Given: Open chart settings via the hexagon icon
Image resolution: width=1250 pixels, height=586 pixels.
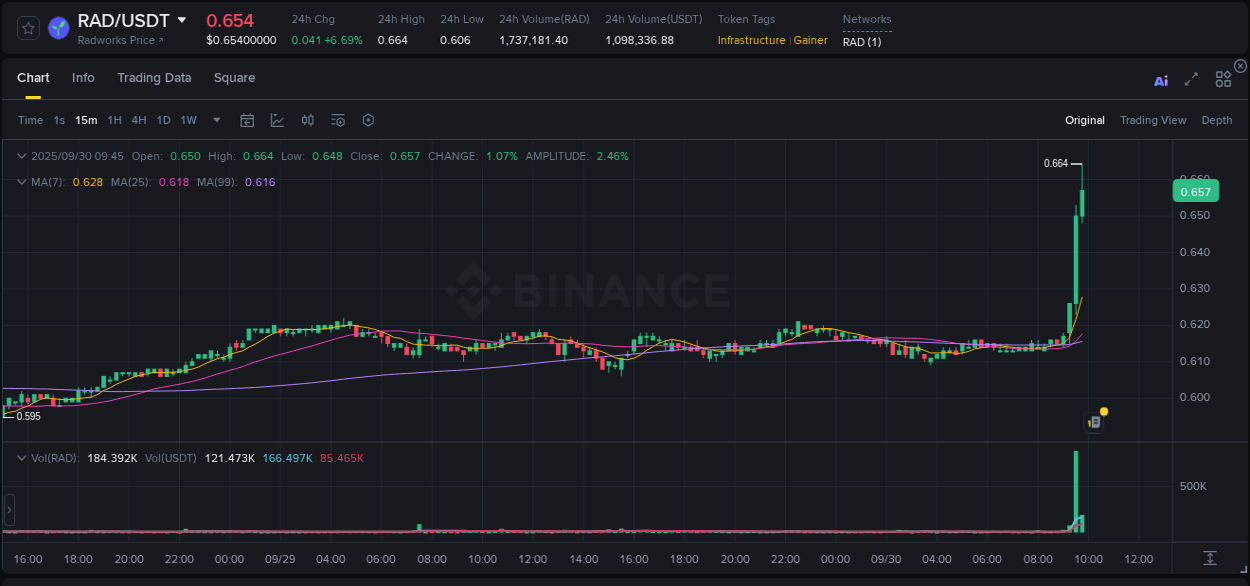Looking at the screenshot, I should pyautogui.click(x=368, y=119).
